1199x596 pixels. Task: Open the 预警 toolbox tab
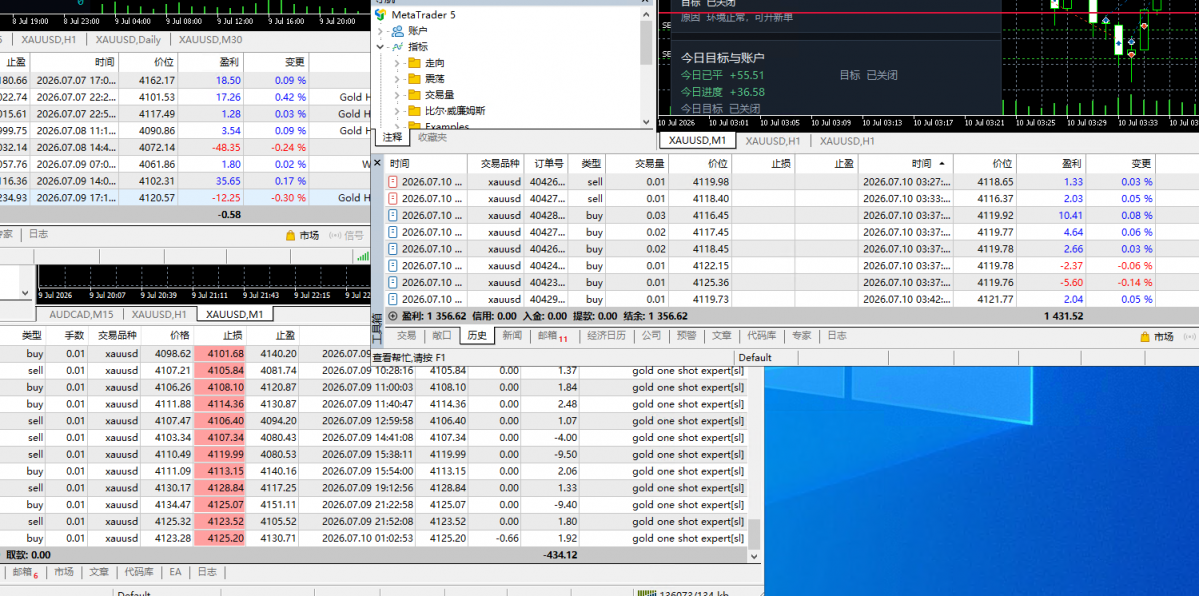[687, 336]
